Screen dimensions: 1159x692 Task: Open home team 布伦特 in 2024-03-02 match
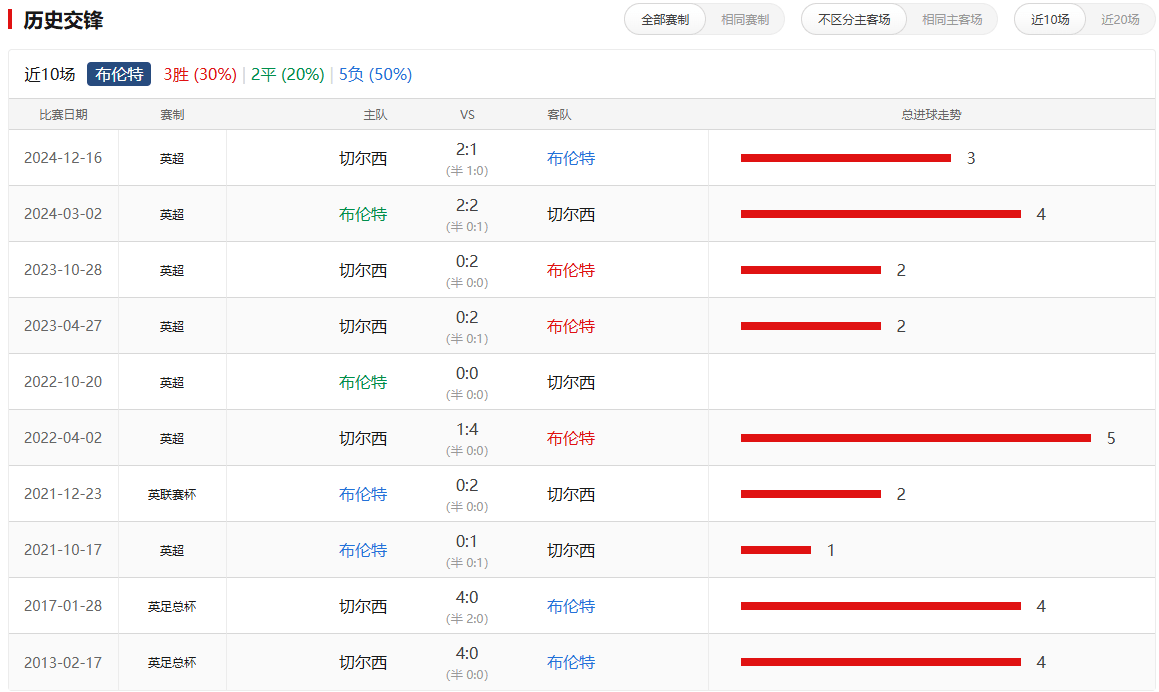pos(363,214)
